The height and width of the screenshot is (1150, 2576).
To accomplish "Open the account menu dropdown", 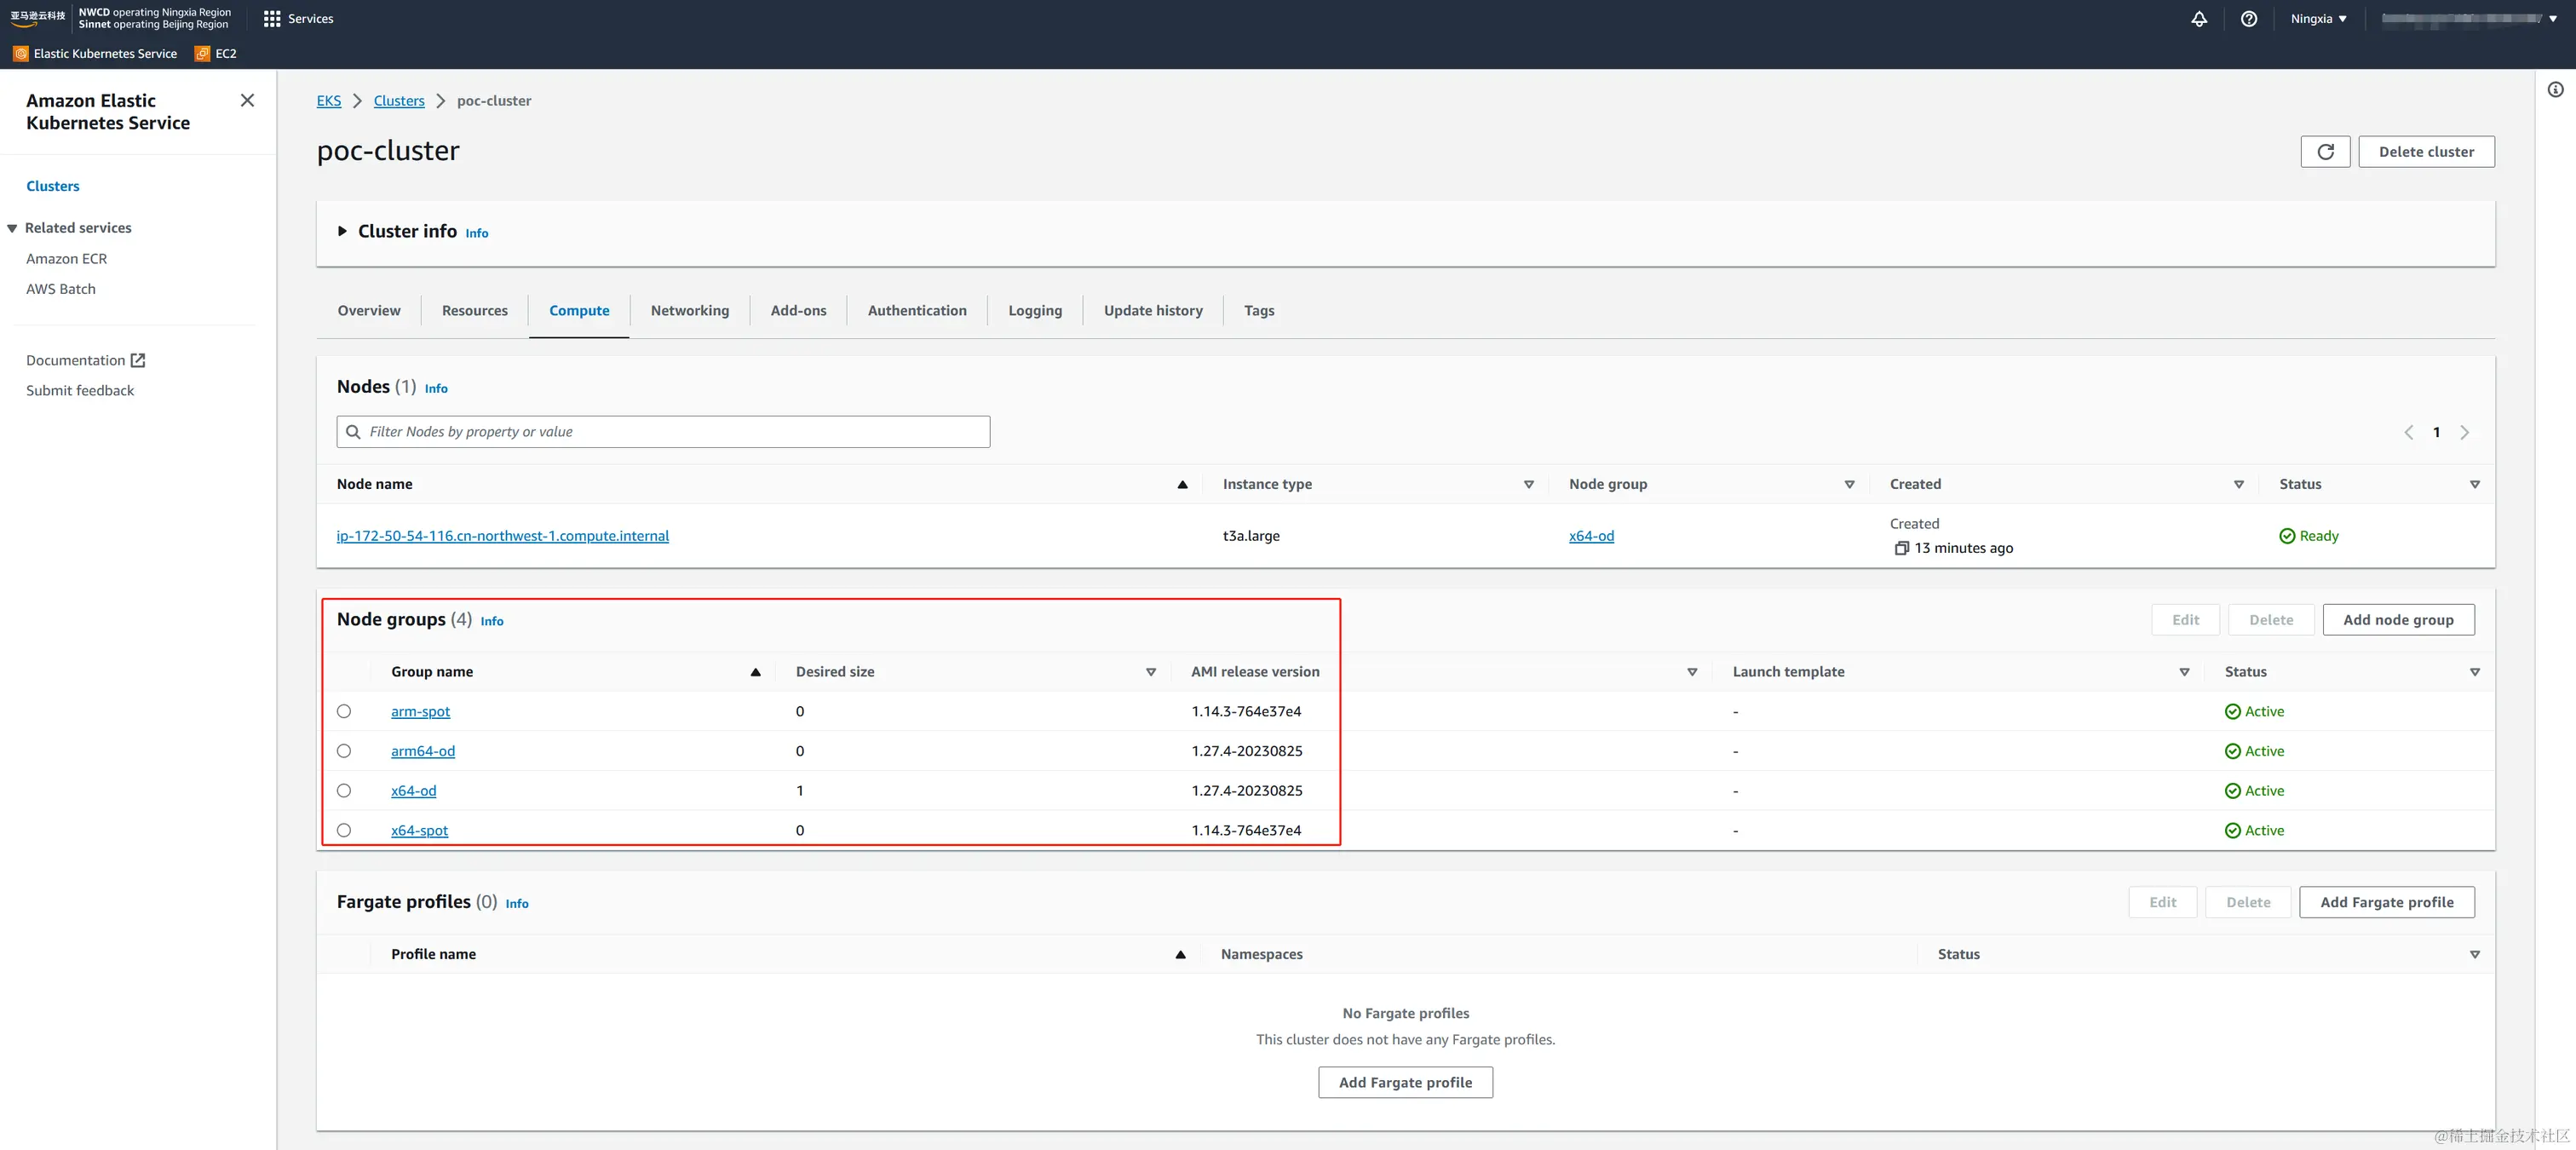I will (x=2469, y=19).
